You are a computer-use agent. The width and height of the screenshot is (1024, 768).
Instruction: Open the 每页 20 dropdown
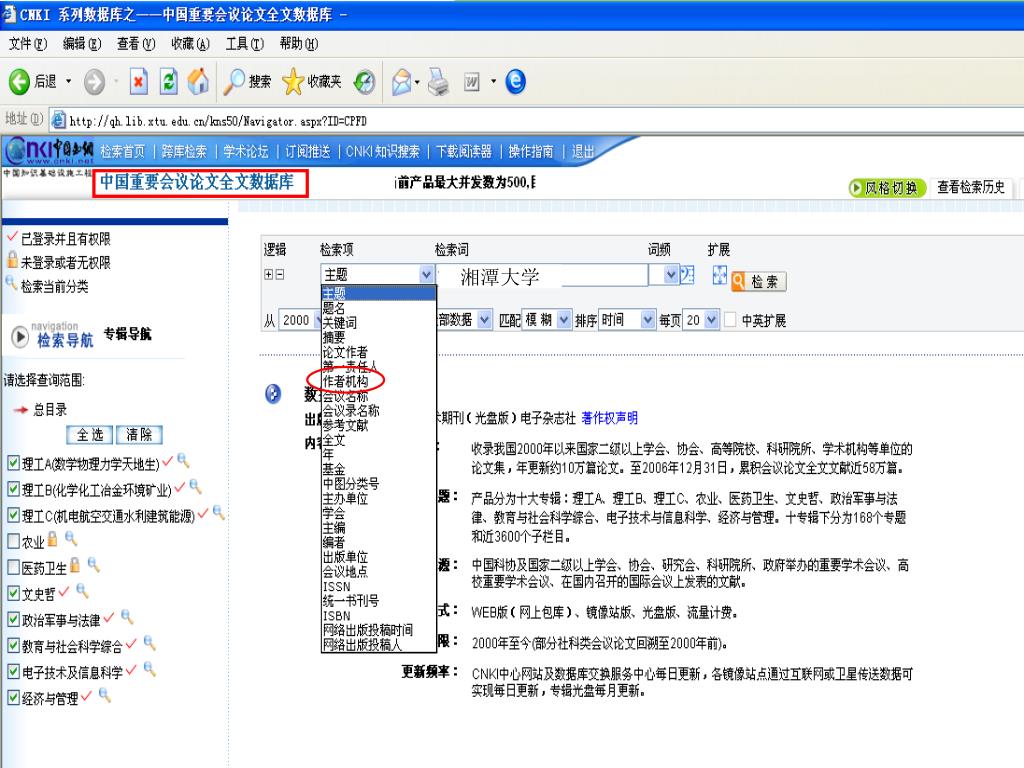pyautogui.click(x=712, y=320)
